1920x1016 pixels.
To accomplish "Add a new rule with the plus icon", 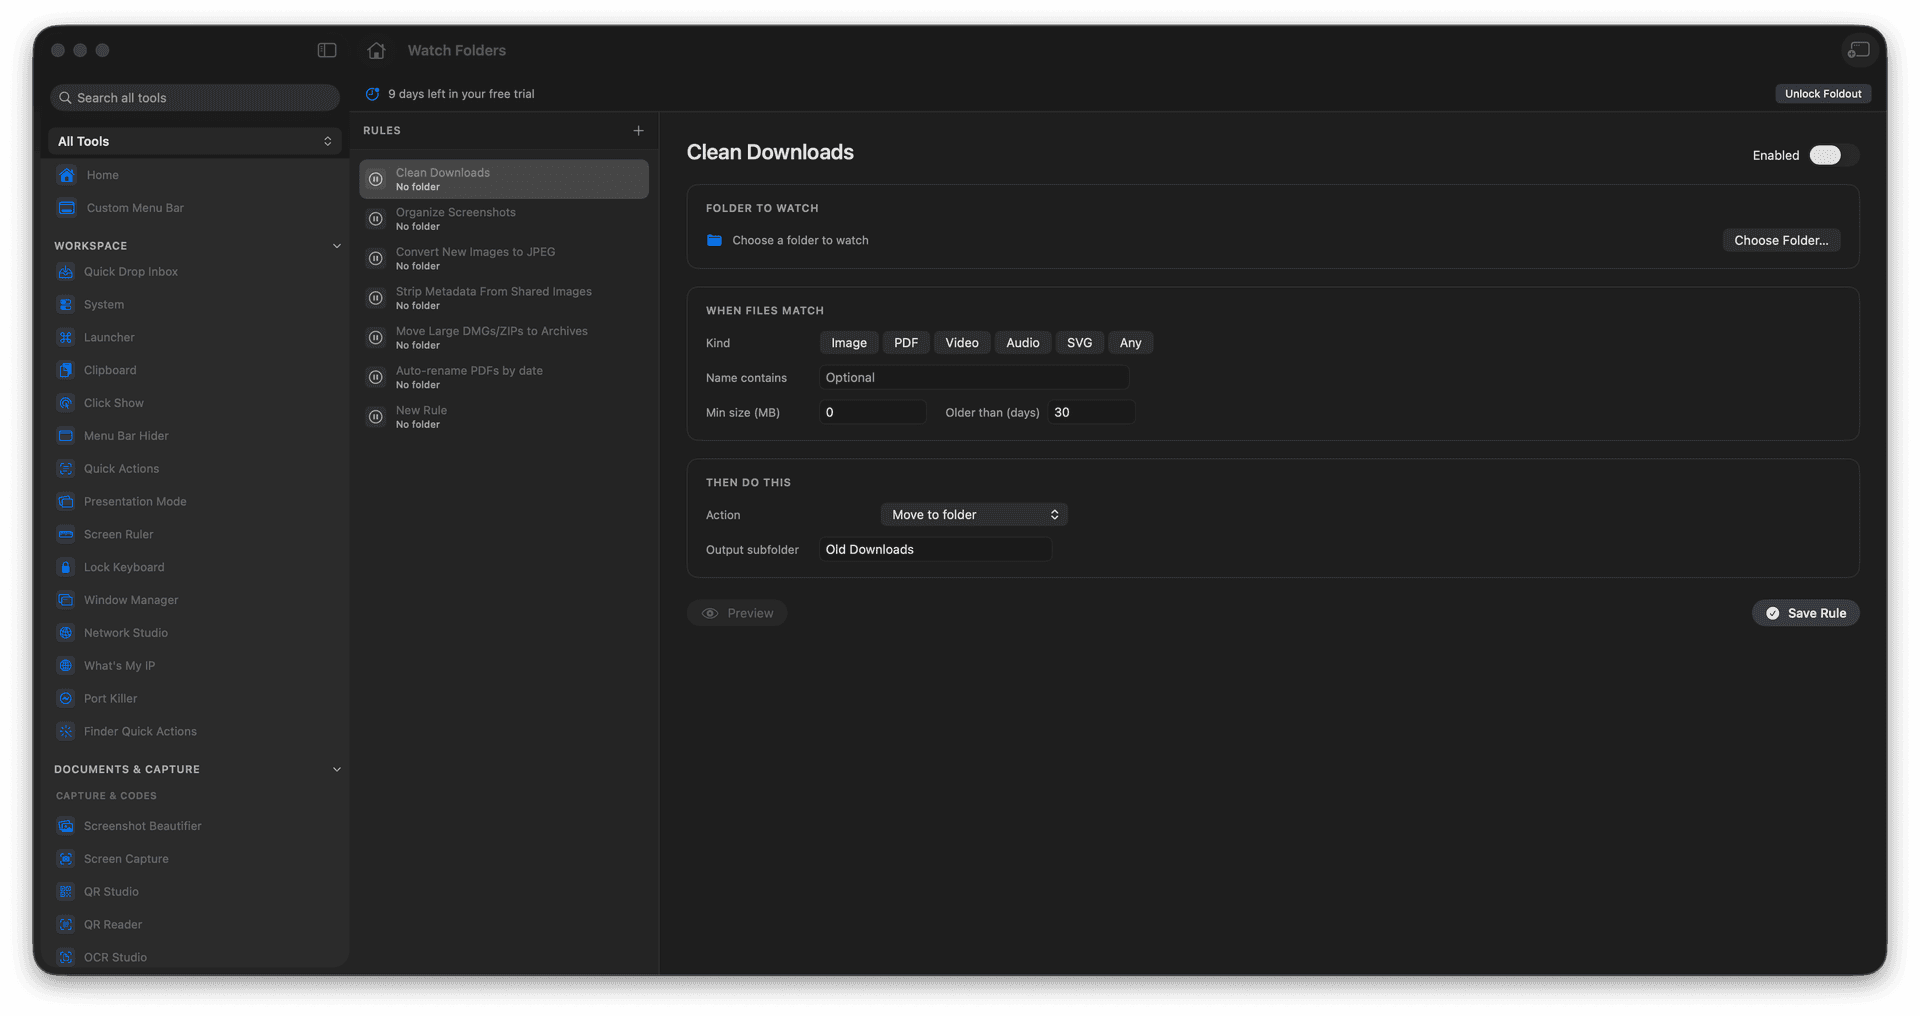I will tap(638, 131).
